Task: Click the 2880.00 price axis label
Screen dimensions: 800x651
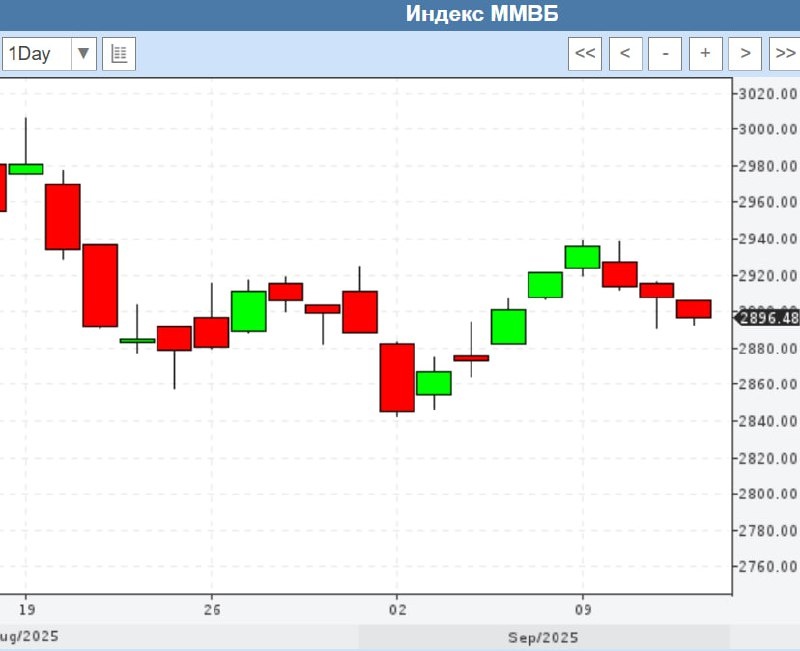Action: click(x=768, y=349)
